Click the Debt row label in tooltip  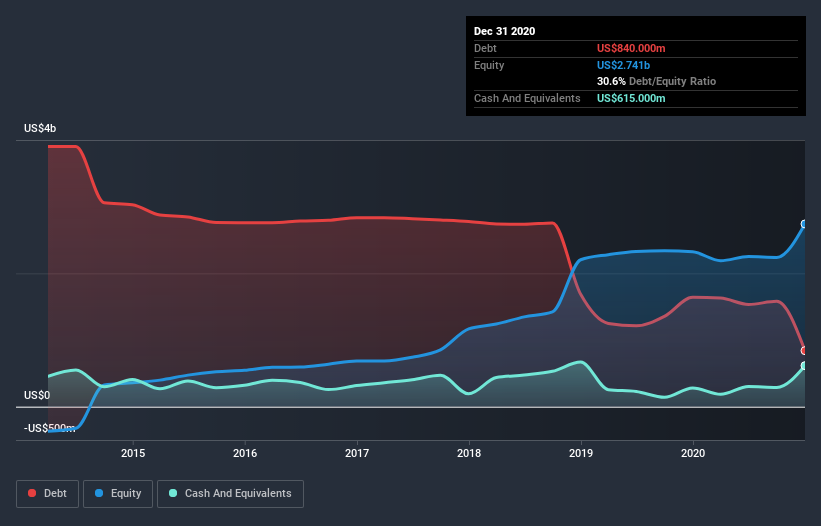485,48
